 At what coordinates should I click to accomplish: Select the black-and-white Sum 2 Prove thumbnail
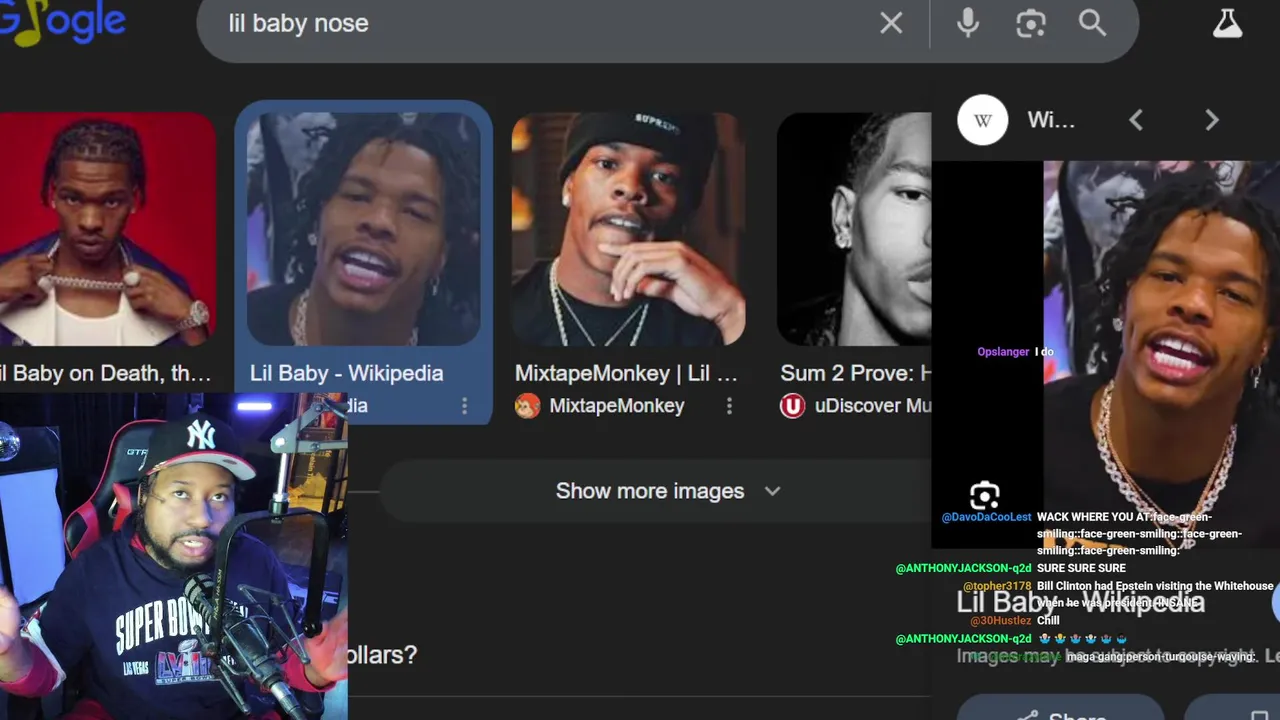point(854,229)
